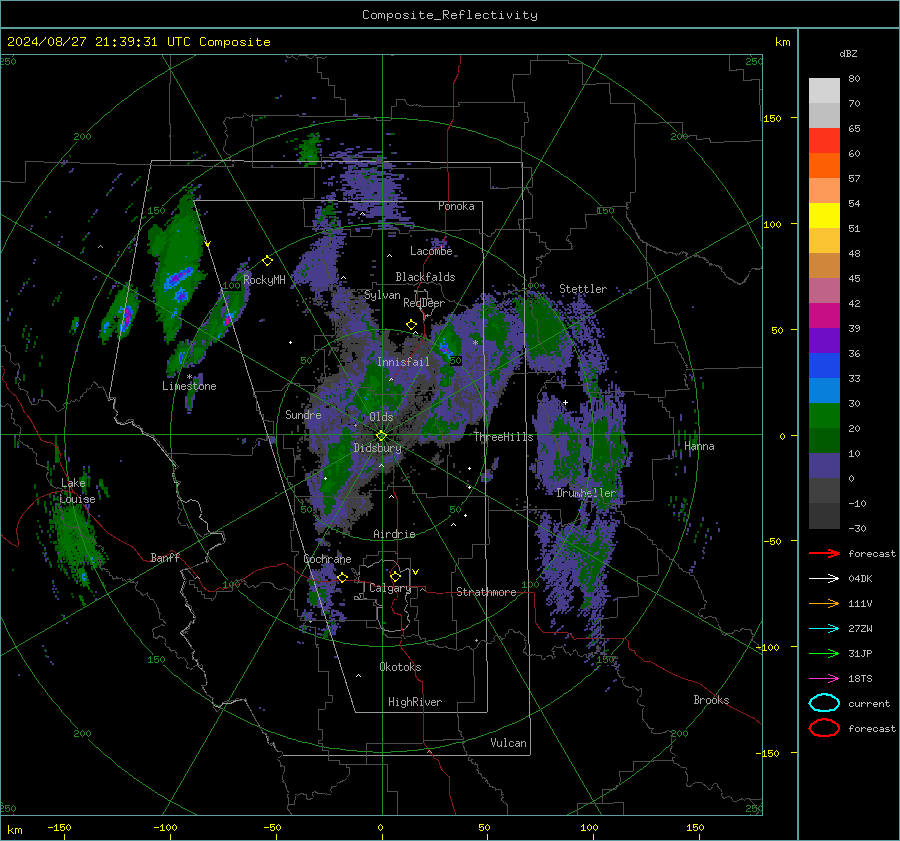Click the Calgary city label

[390, 588]
